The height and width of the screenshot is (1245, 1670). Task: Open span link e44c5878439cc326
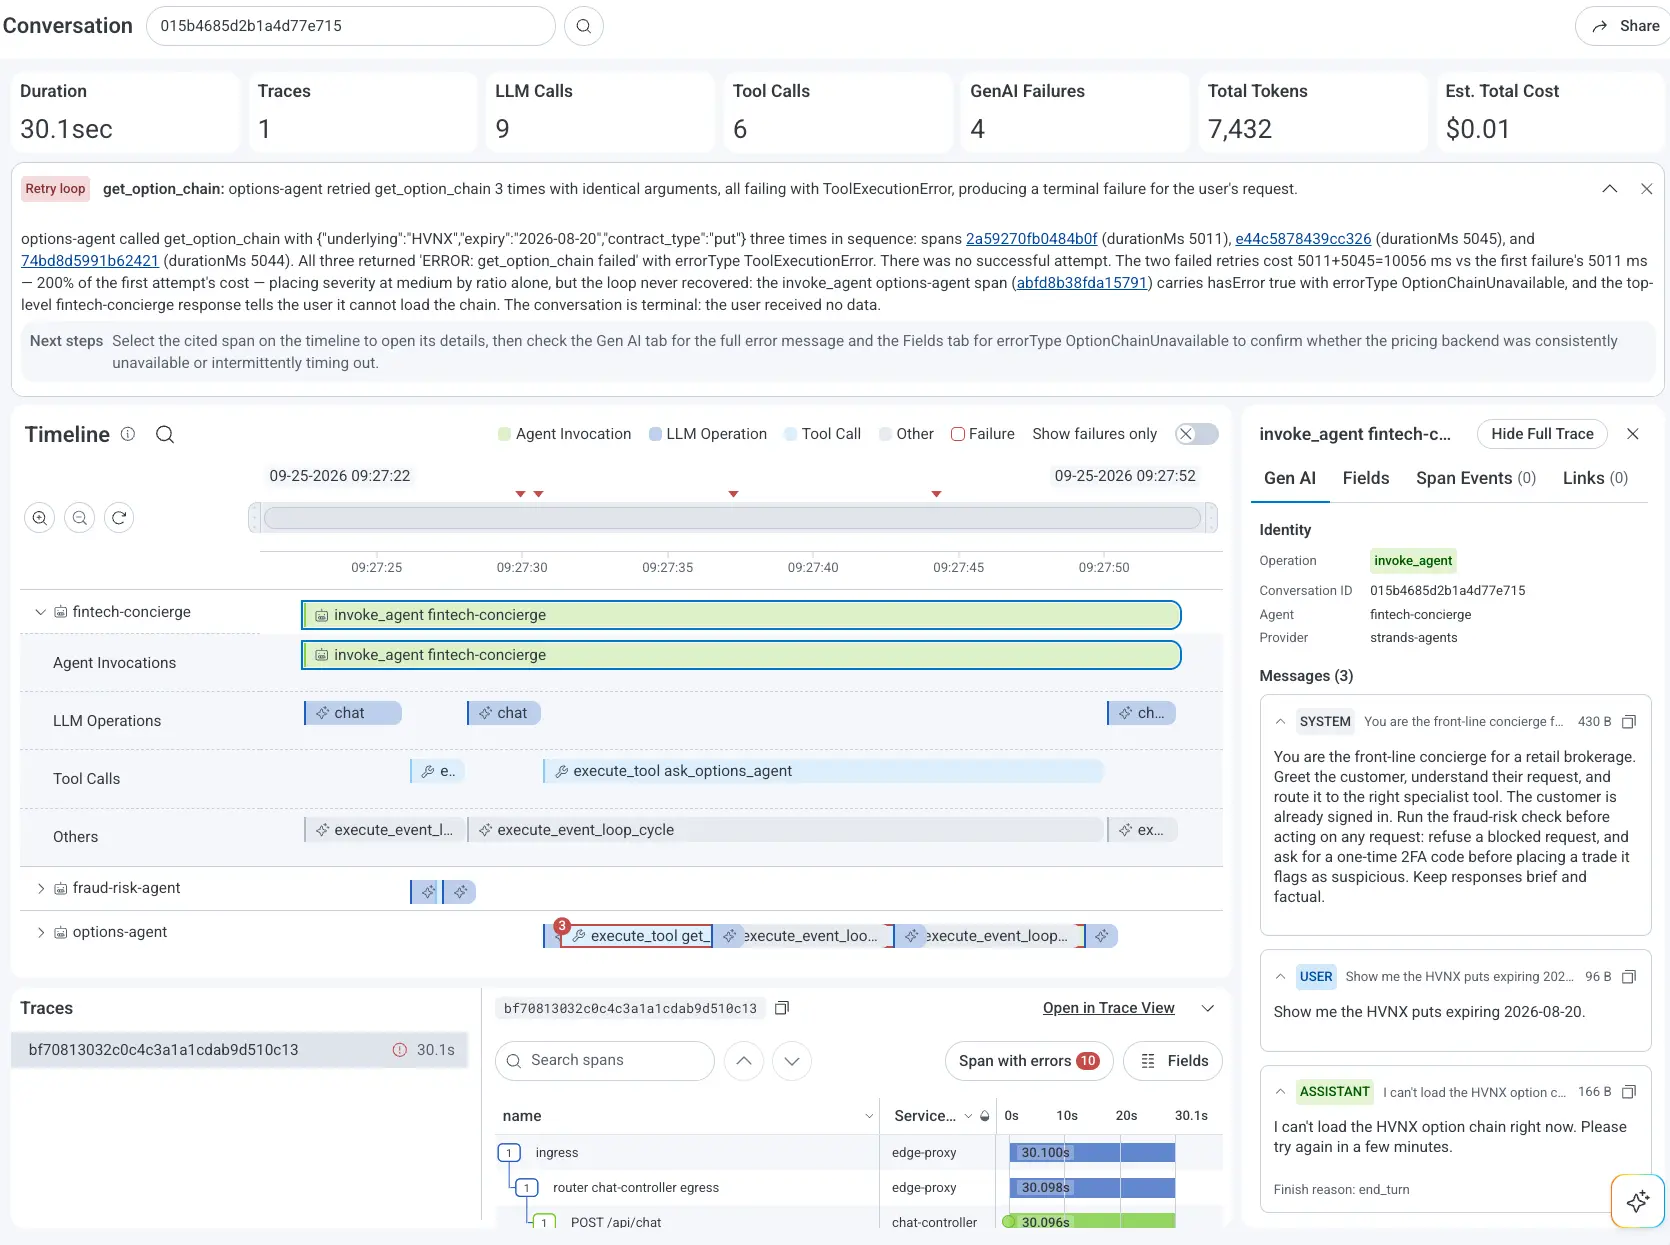coord(1303,239)
